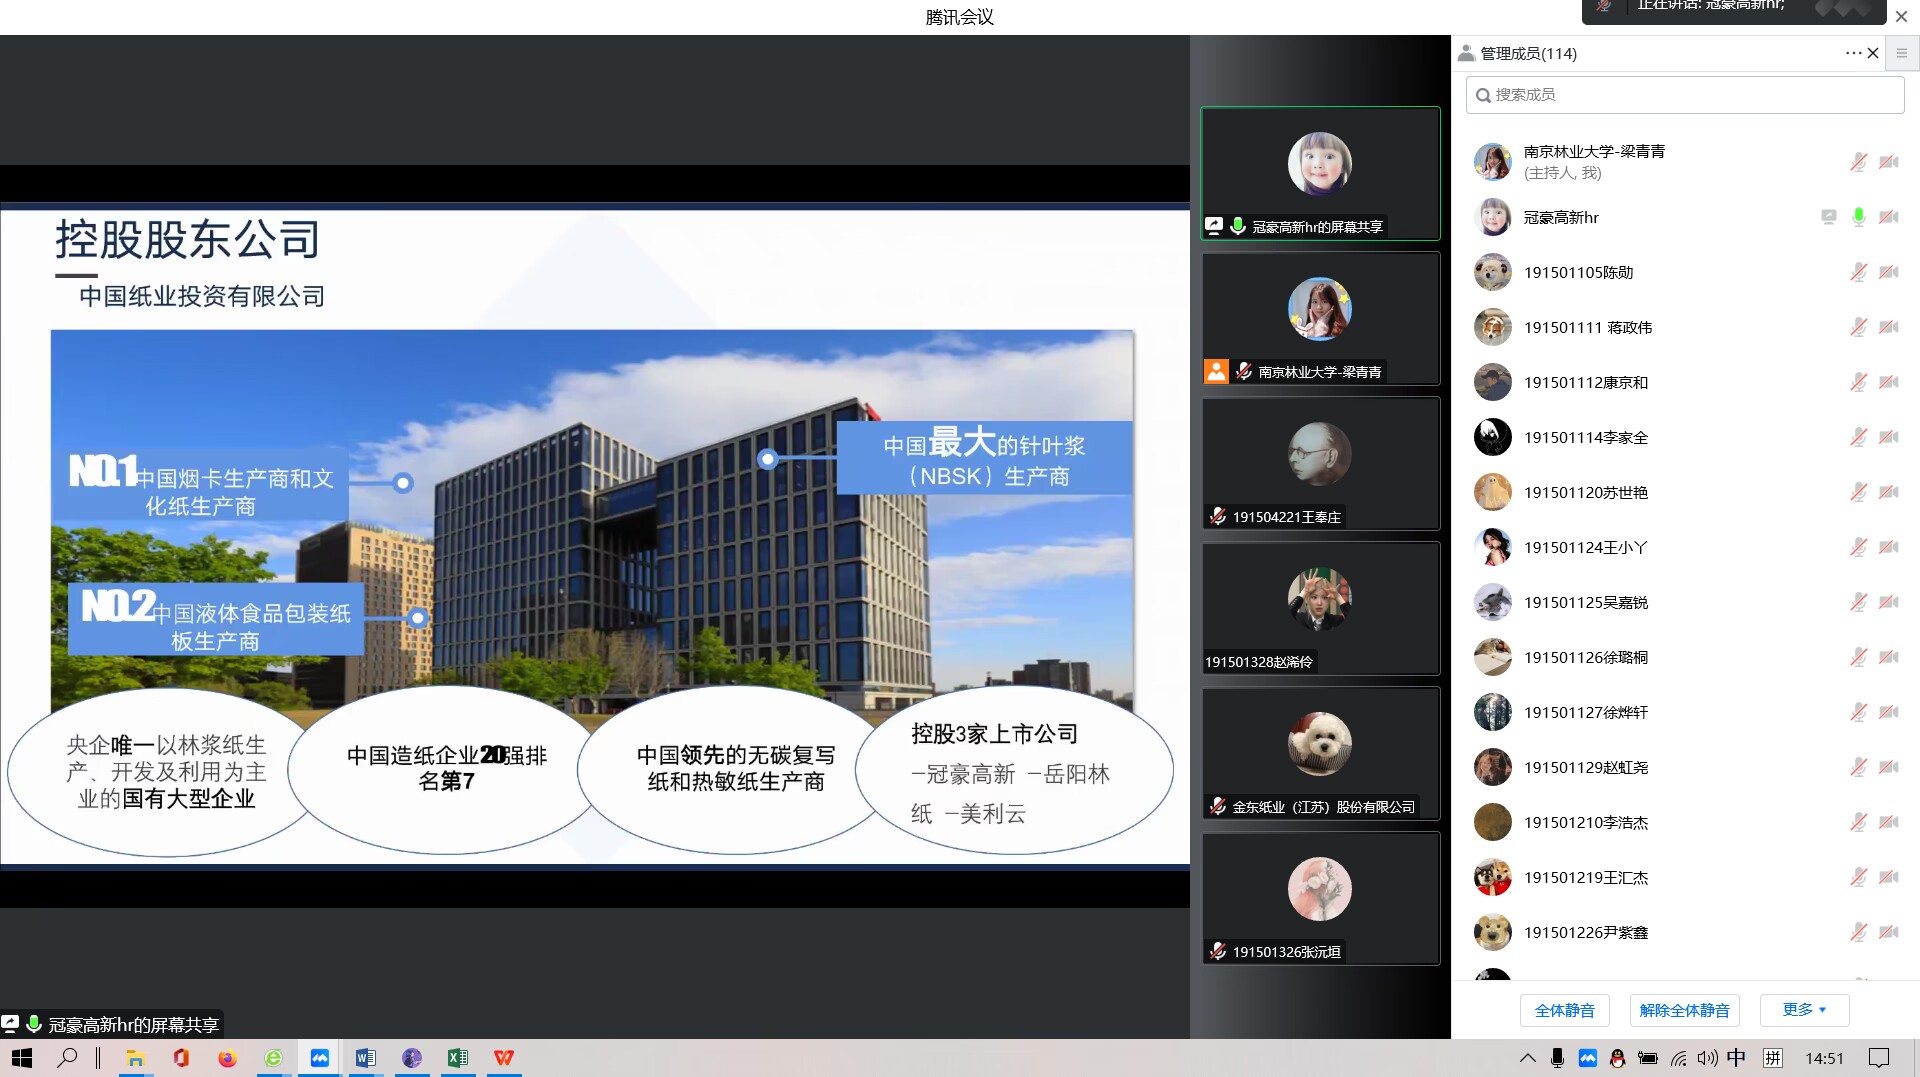Viewport: 1920px width, 1077px height.
Task: Show hidden system tray icons
Action: (1527, 1058)
